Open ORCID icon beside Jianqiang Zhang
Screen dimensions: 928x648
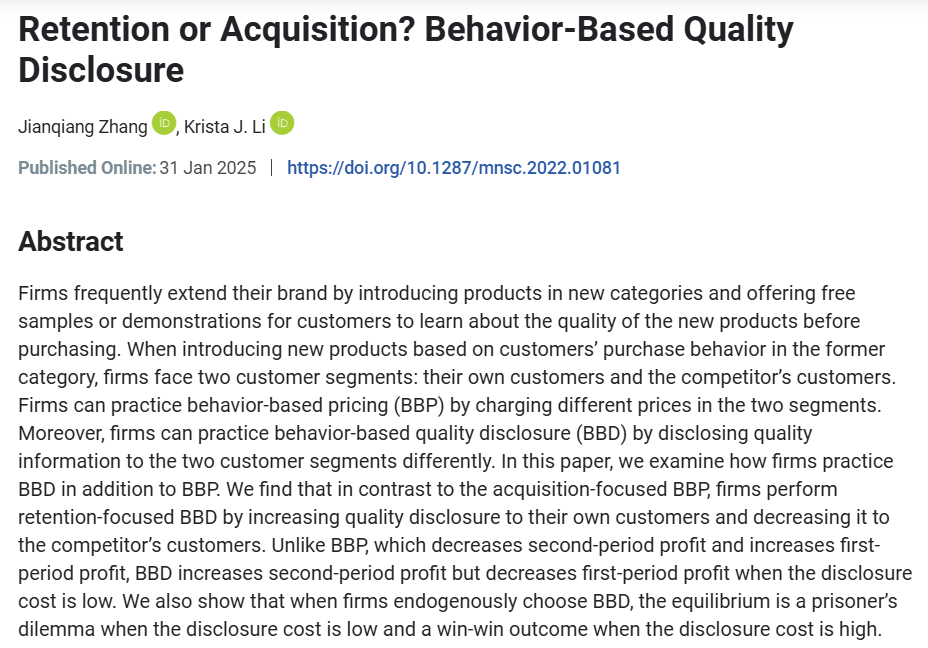163,124
